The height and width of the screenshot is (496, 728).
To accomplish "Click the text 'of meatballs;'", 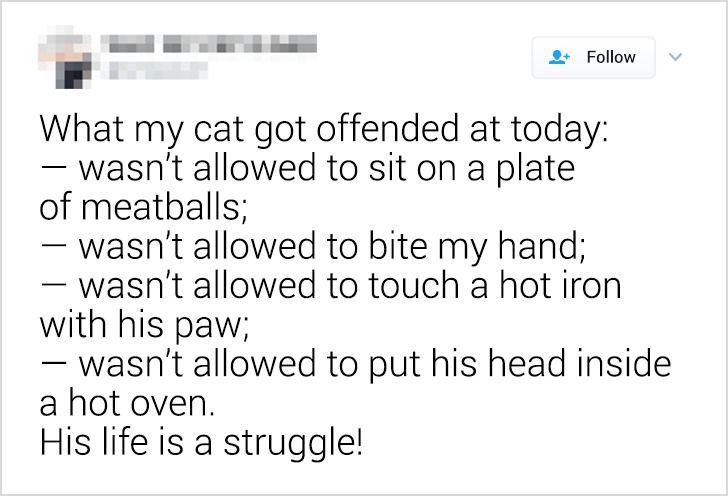I will pyautogui.click(x=140, y=206).
